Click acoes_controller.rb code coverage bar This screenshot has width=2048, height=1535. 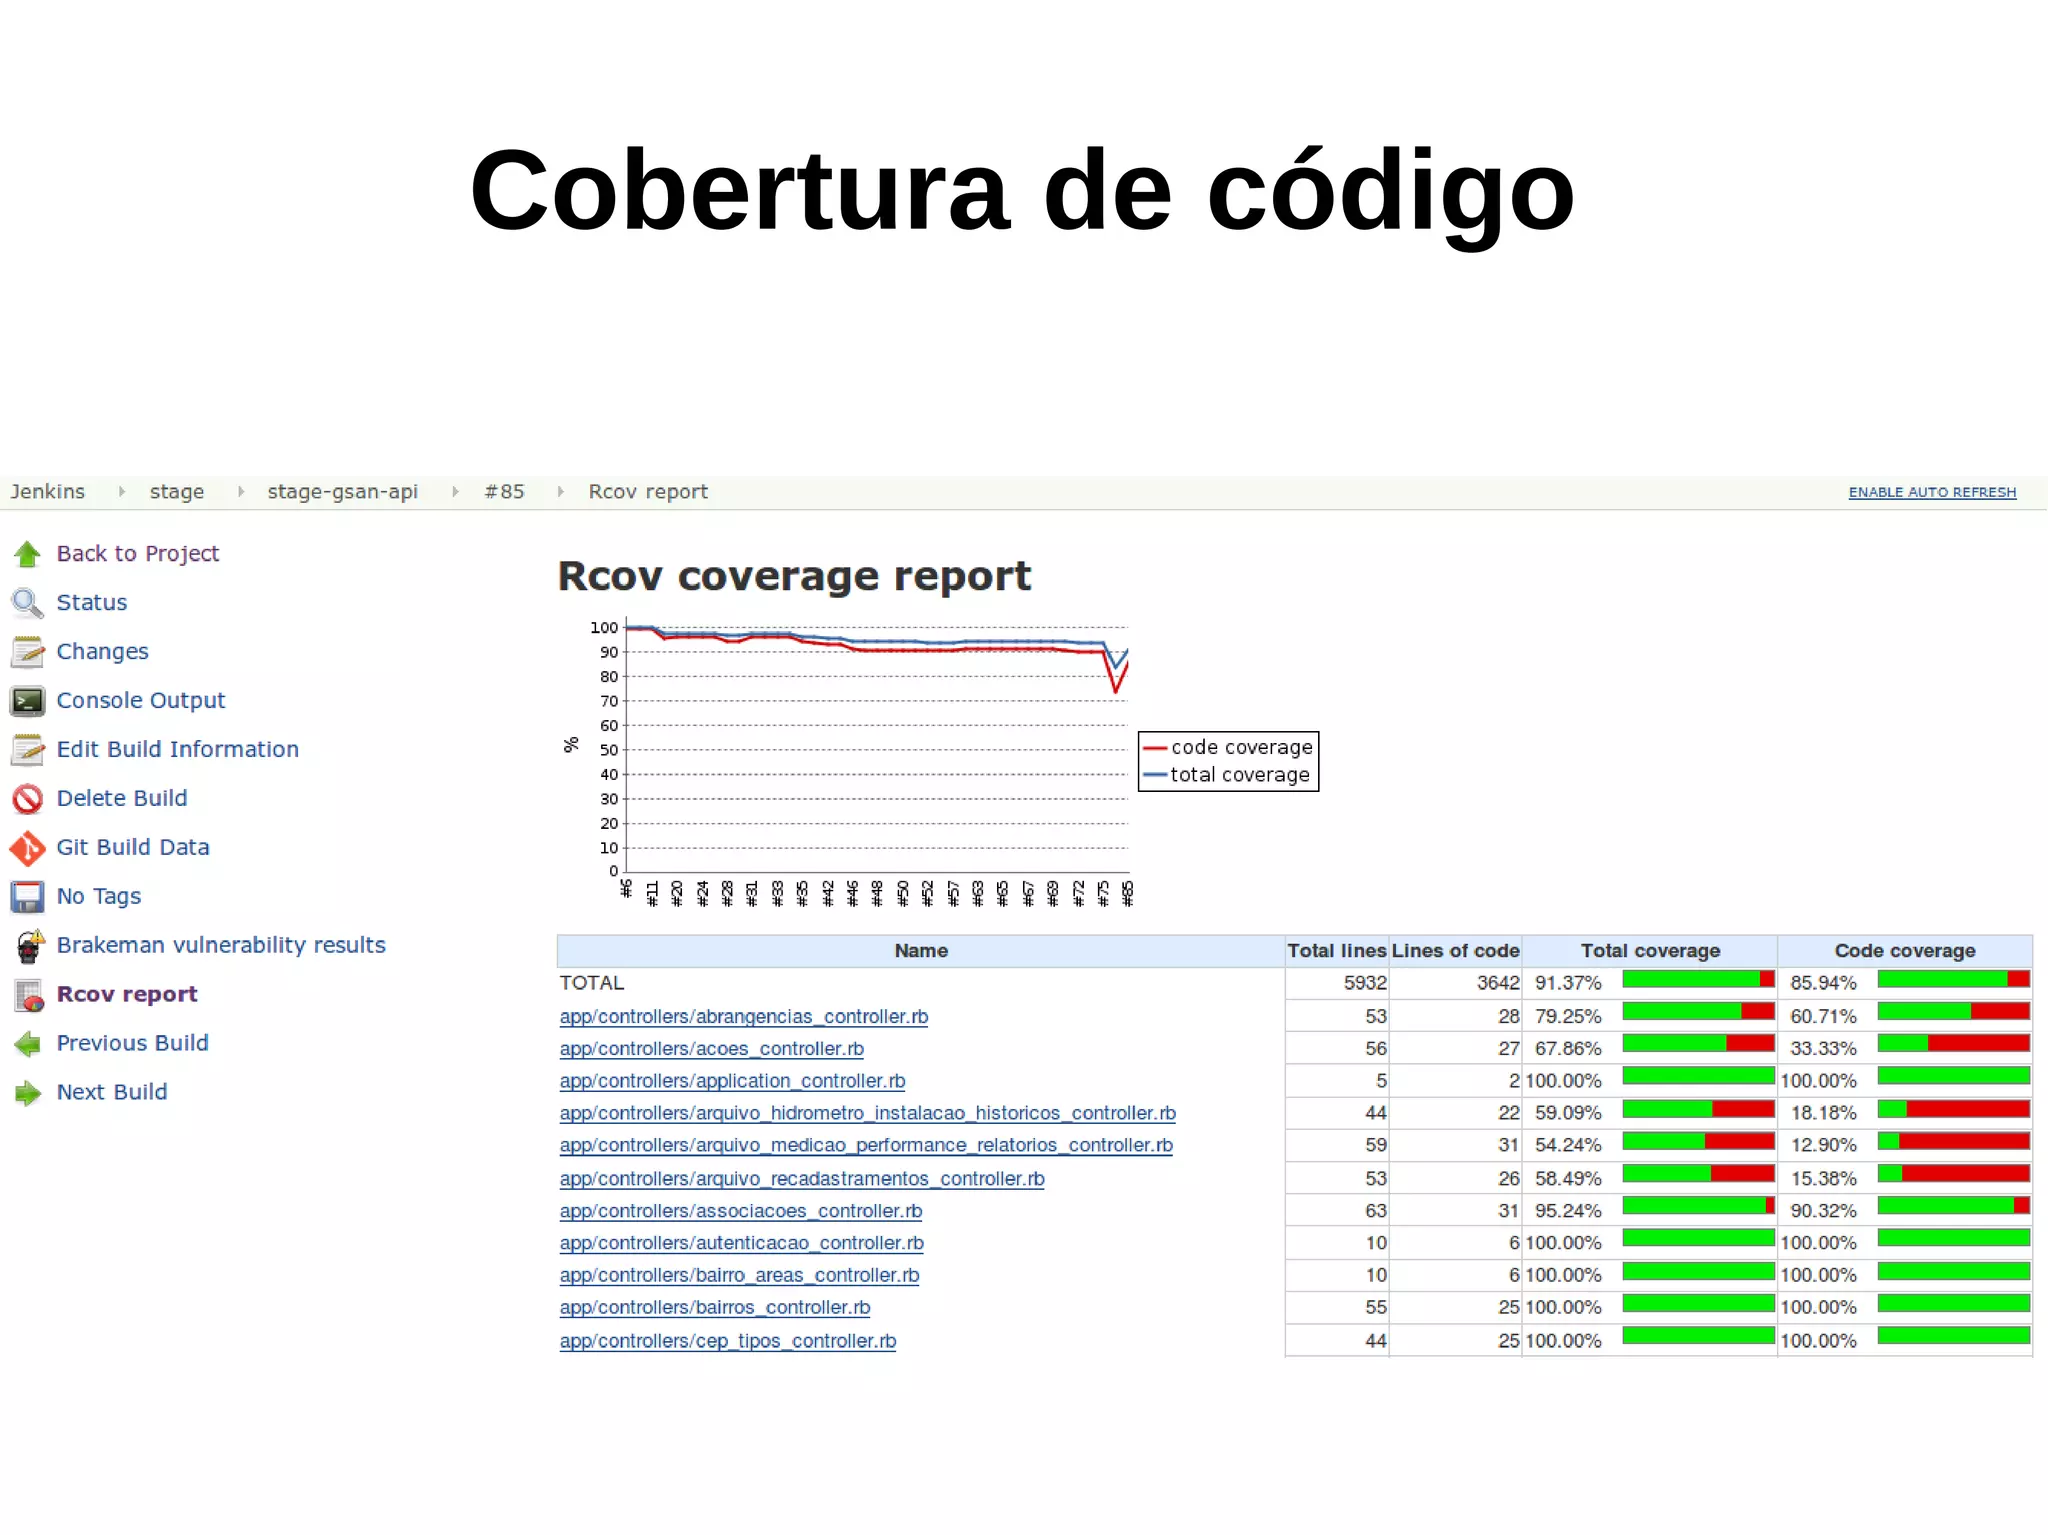[1954, 1044]
